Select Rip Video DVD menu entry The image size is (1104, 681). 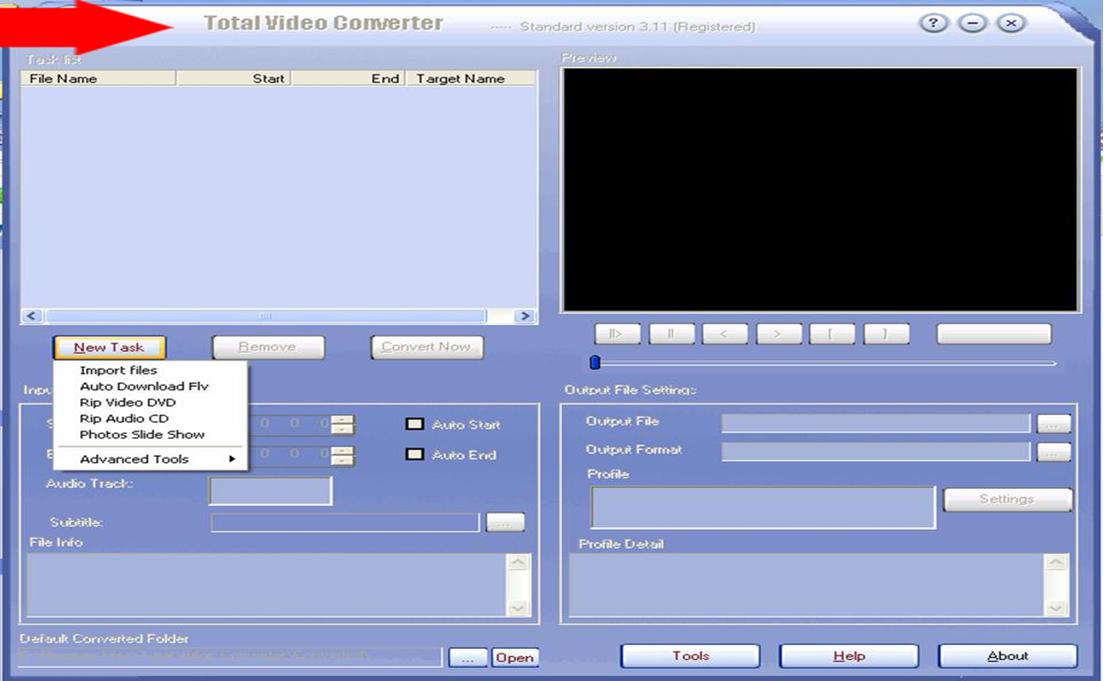pos(127,402)
